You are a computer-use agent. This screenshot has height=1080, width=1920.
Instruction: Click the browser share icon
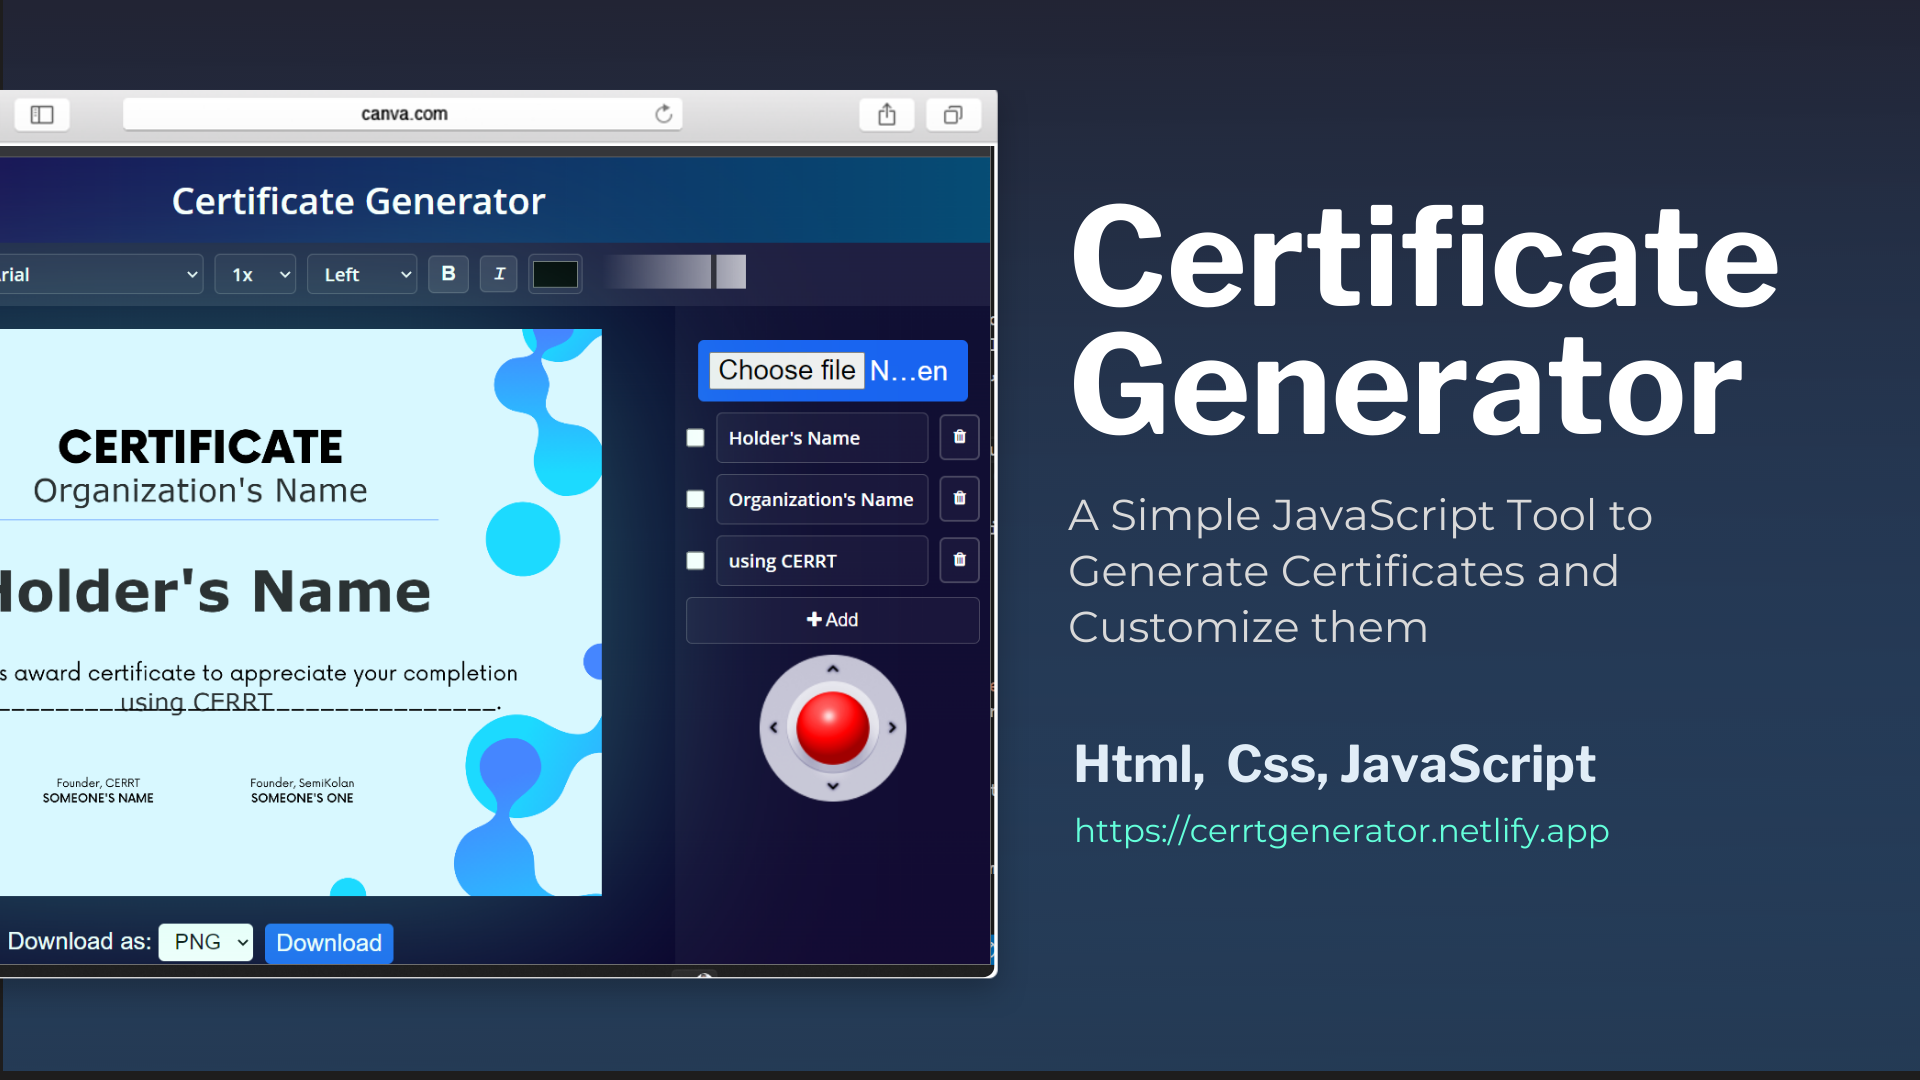pyautogui.click(x=886, y=115)
